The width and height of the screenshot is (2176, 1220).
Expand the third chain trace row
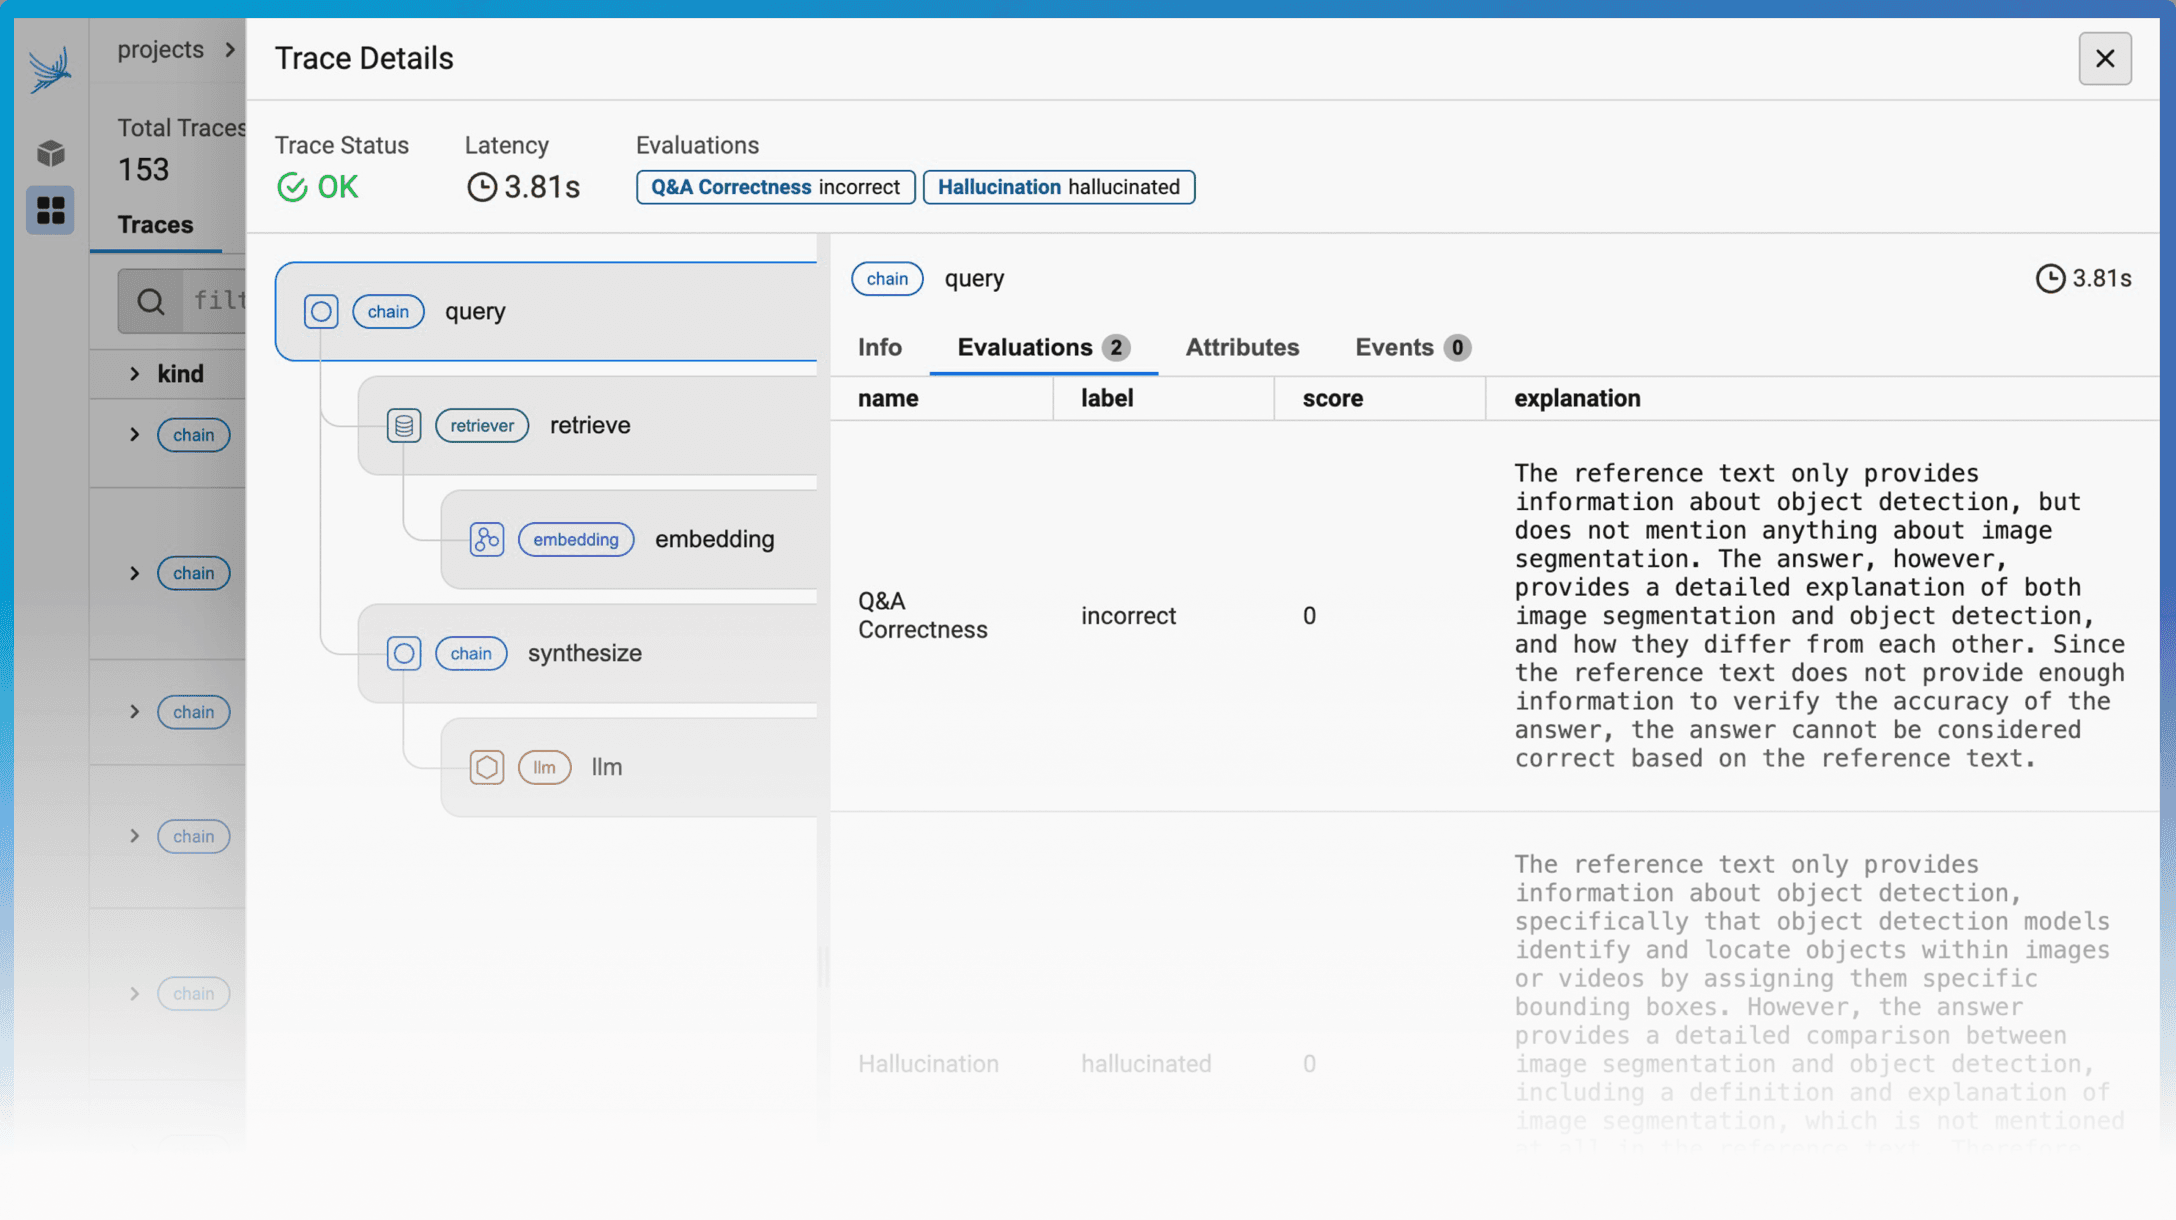(135, 712)
